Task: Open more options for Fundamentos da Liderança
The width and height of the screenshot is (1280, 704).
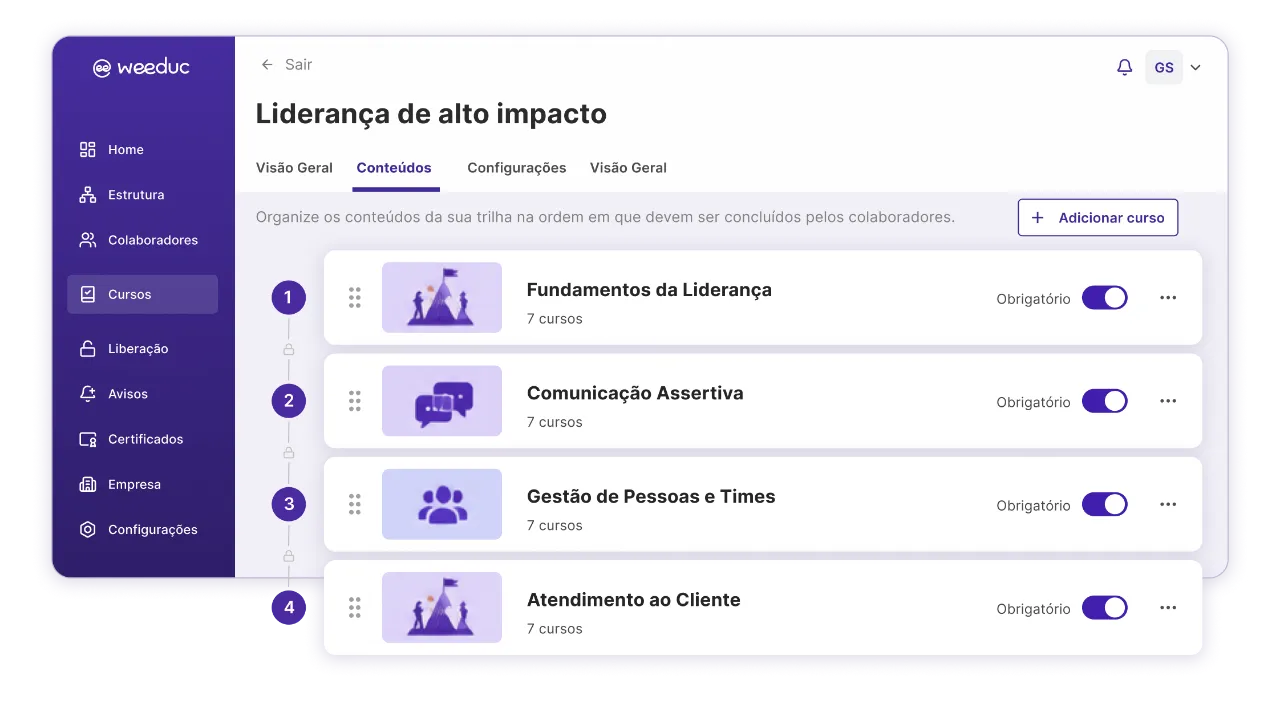Action: coord(1168,298)
